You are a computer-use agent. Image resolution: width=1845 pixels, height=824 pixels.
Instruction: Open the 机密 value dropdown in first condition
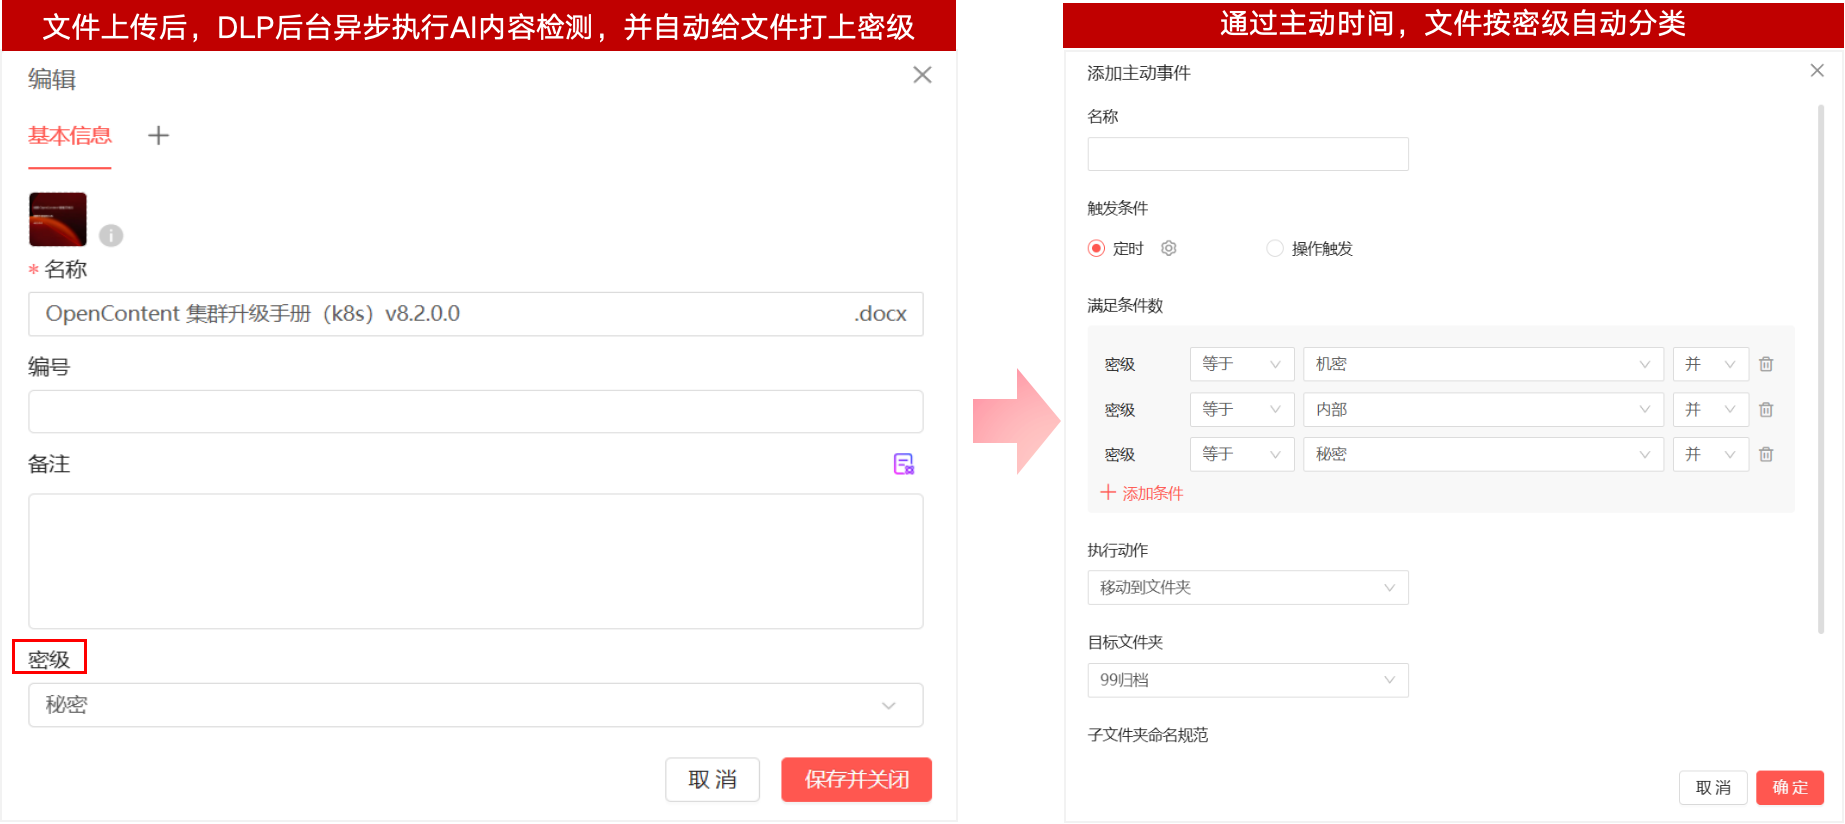click(1482, 364)
